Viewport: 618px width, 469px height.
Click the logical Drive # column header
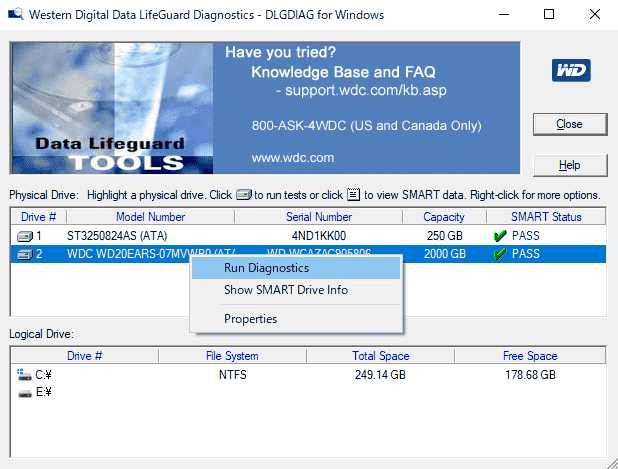(84, 356)
